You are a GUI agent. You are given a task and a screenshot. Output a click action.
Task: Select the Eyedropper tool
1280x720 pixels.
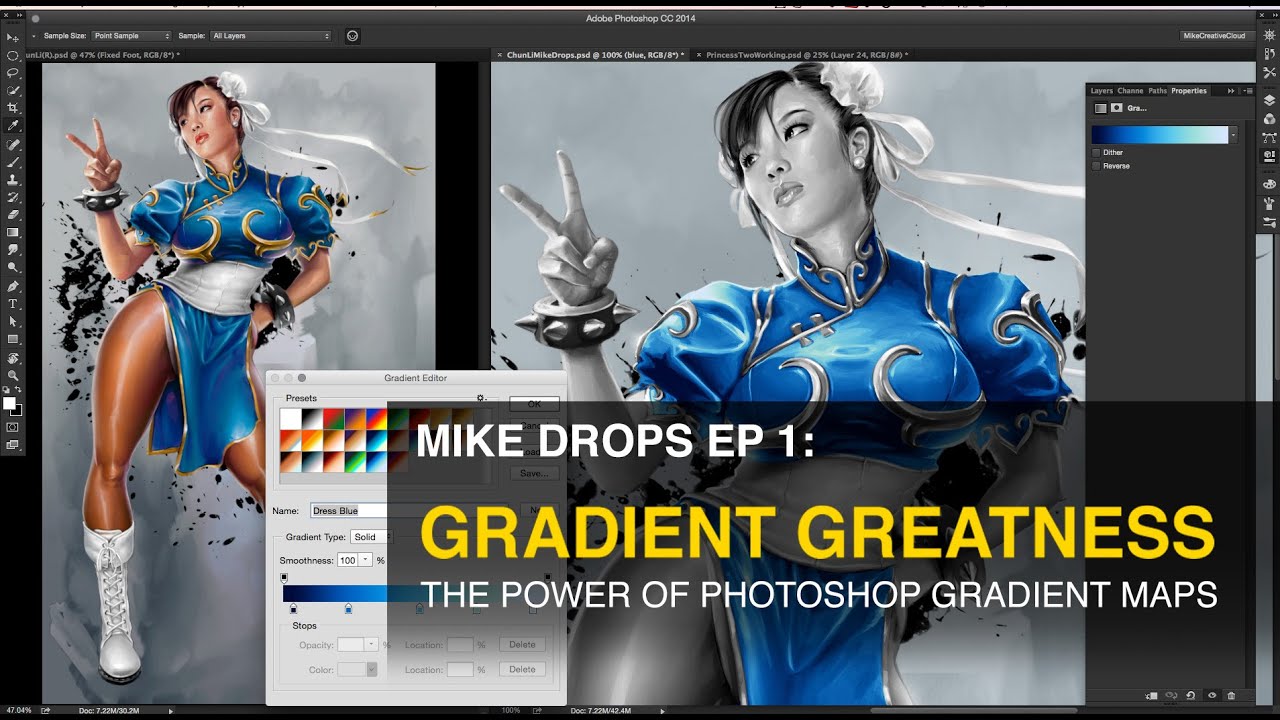(x=13, y=126)
